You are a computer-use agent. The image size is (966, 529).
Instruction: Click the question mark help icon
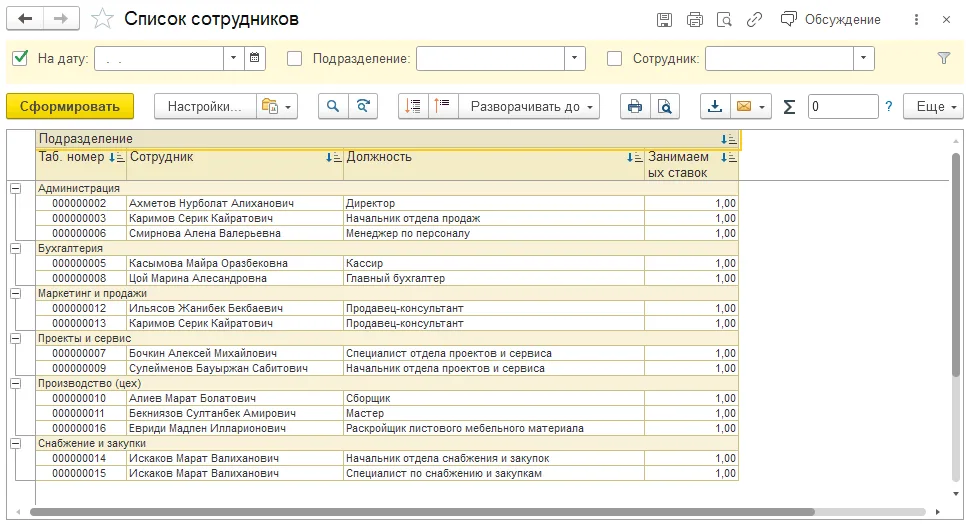click(x=888, y=107)
